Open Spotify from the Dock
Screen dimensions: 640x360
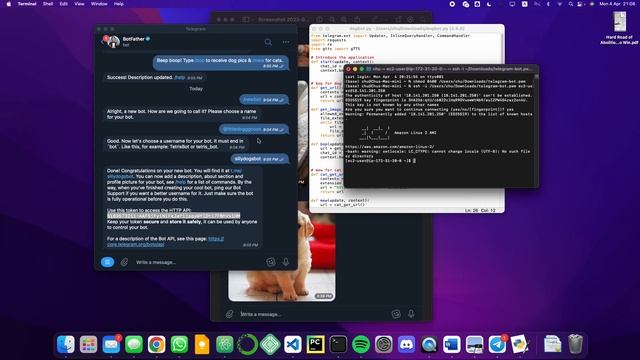coord(361,344)
